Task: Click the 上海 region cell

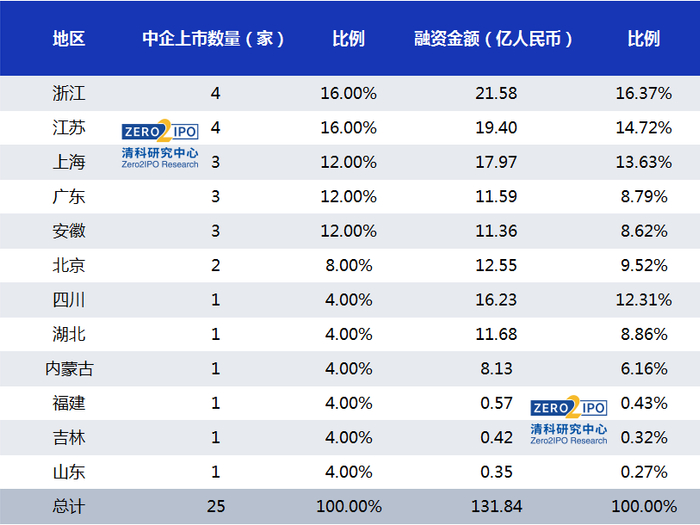Action: tap(69, 162)
